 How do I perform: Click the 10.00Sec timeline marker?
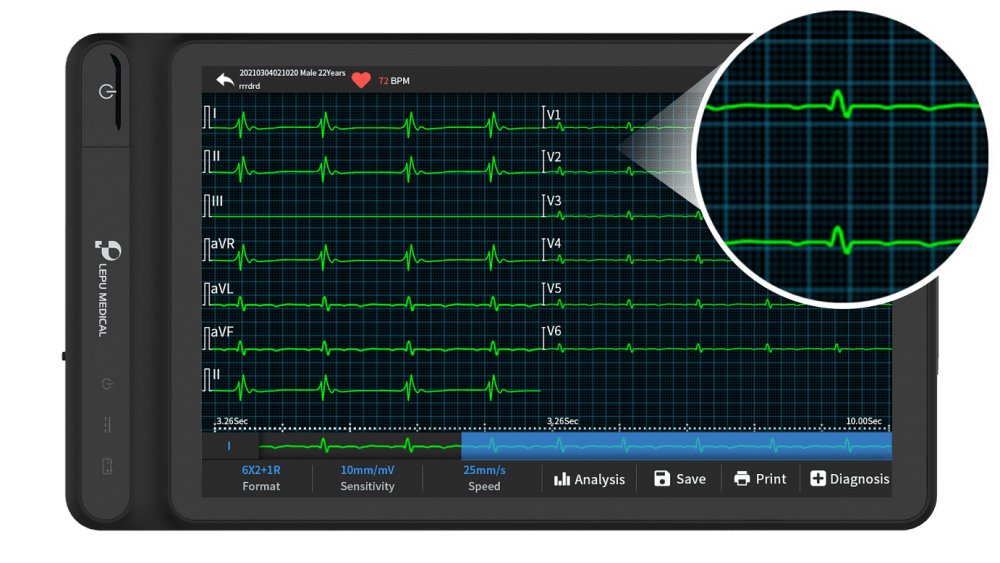[865, 421]
